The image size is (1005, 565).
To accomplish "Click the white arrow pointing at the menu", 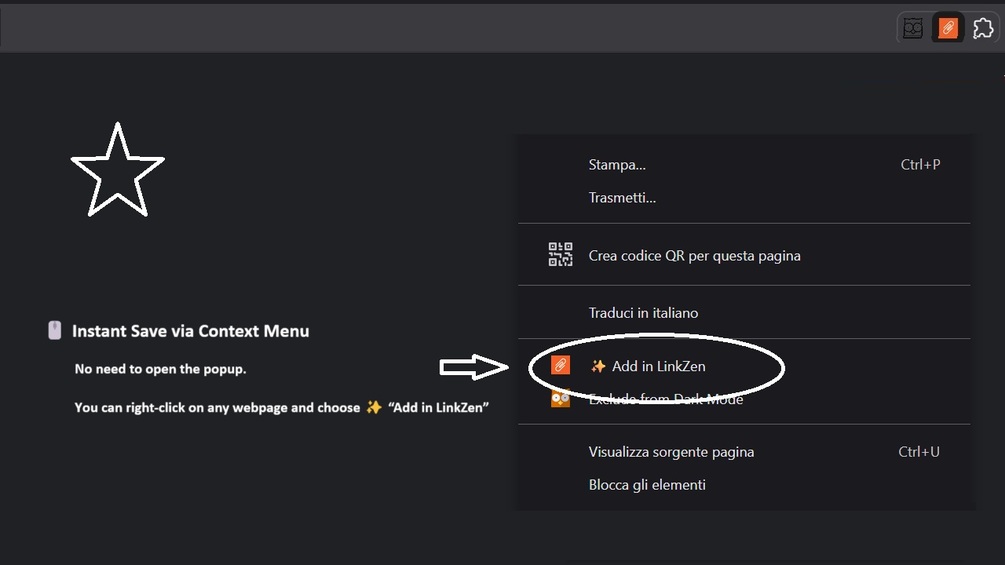I will point(475,367).
